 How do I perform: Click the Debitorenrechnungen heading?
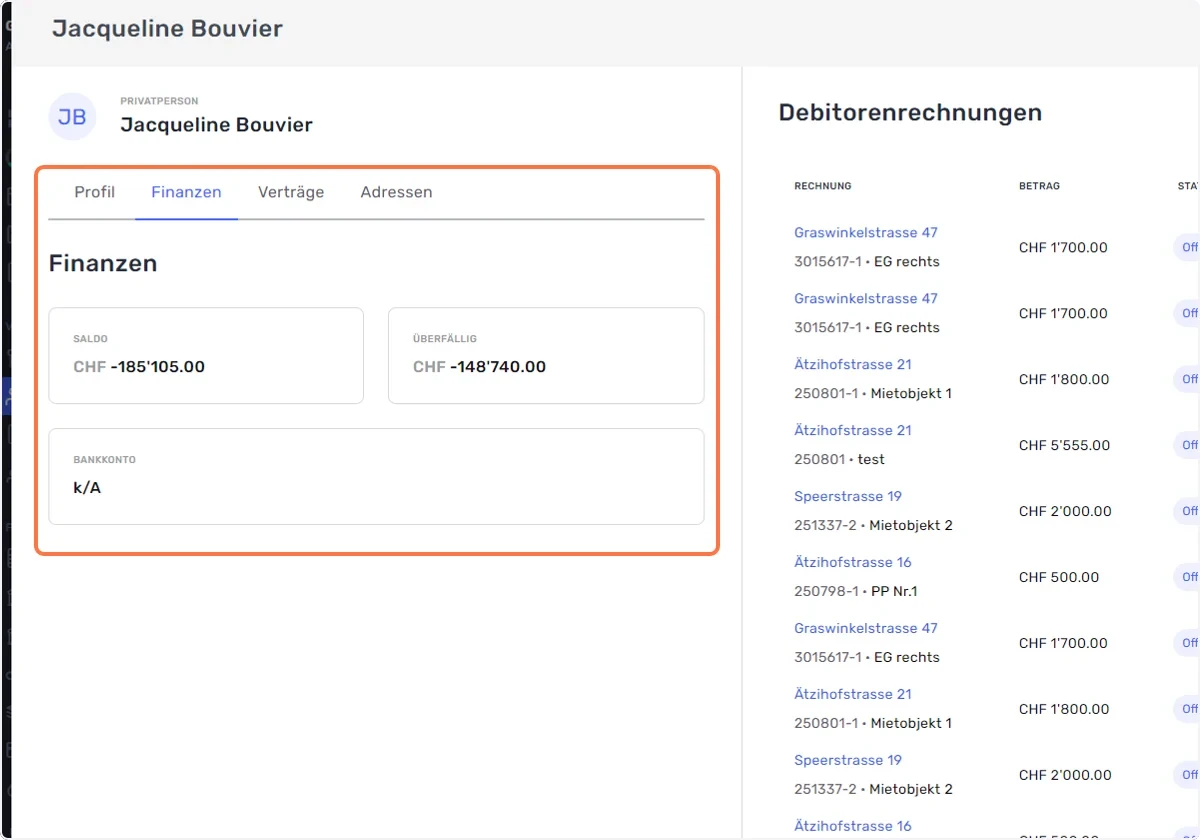pyautogui.click(x=910, y=113)
